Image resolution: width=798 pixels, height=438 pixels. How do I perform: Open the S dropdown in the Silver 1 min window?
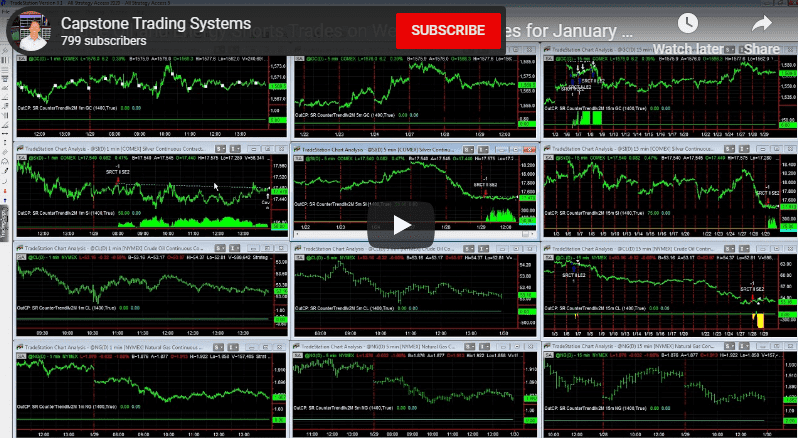pyautogui.click(x=220, y=149)
